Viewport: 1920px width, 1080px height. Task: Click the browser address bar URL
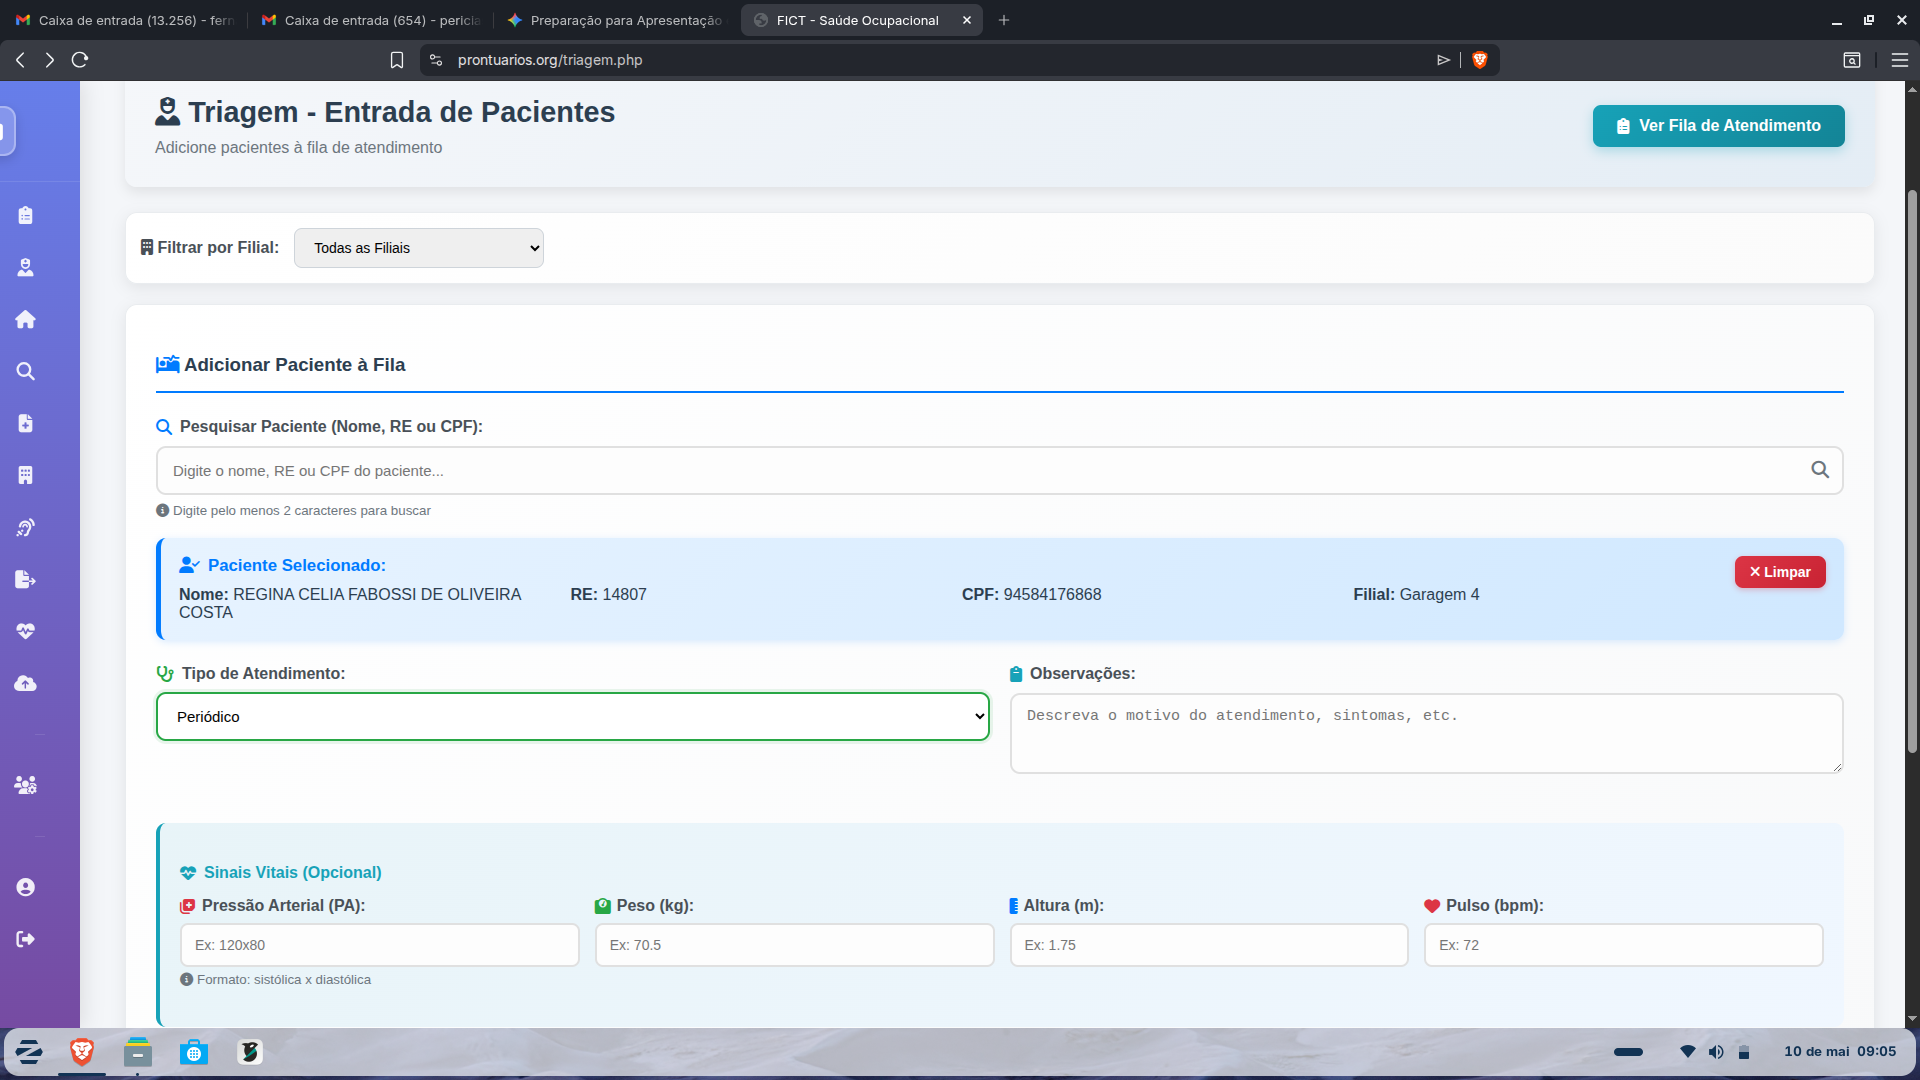coord(550,60)
